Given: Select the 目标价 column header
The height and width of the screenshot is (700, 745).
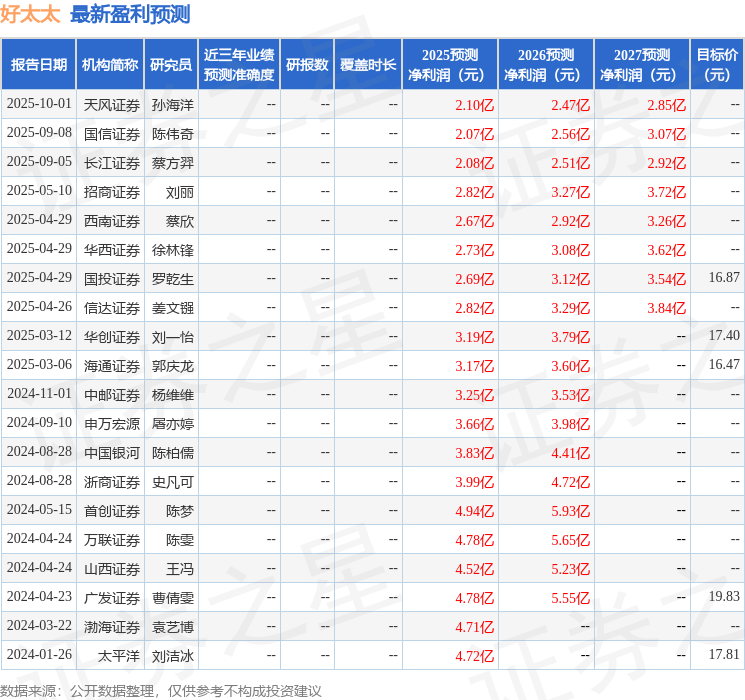Looking at the screenshot, I should tap(717, 64).
